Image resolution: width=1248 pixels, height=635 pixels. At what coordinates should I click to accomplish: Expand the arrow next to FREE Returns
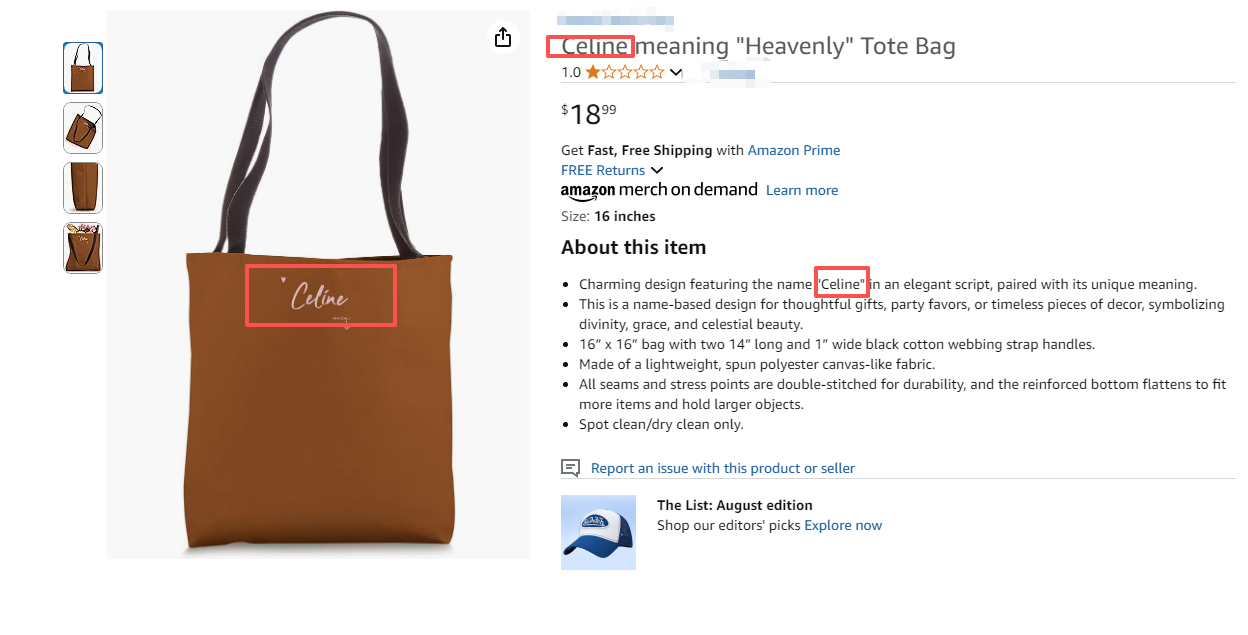pyautogui.click(x=657, y=171)
